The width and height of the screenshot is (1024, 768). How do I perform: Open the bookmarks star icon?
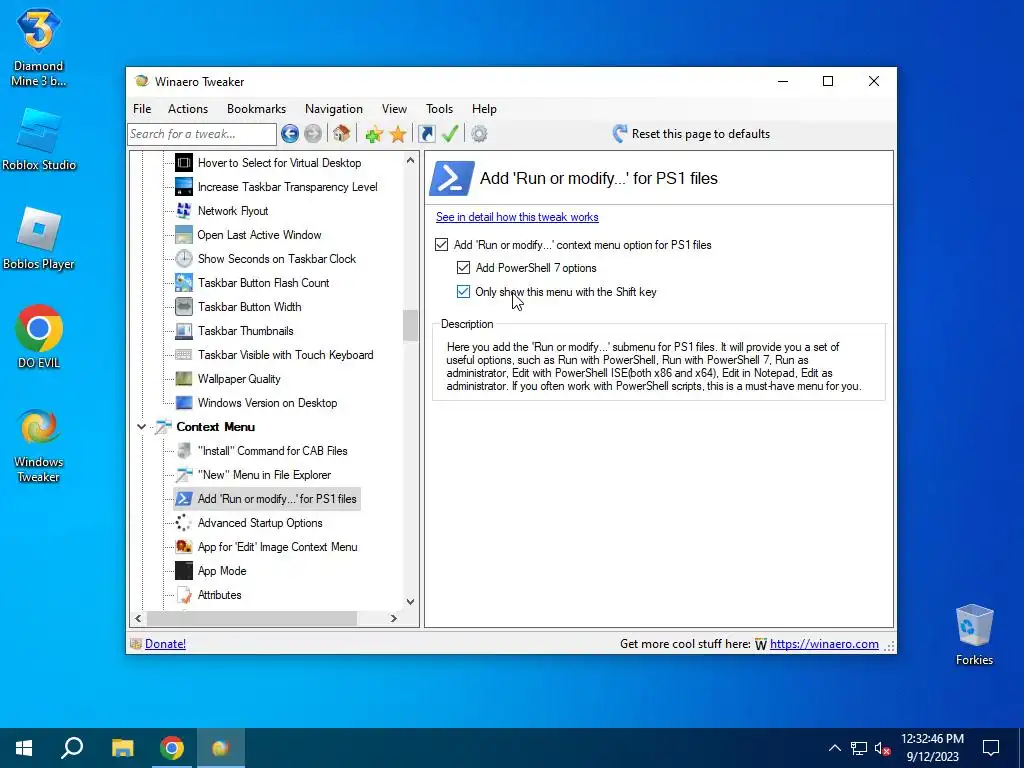[x=398, y=134]
